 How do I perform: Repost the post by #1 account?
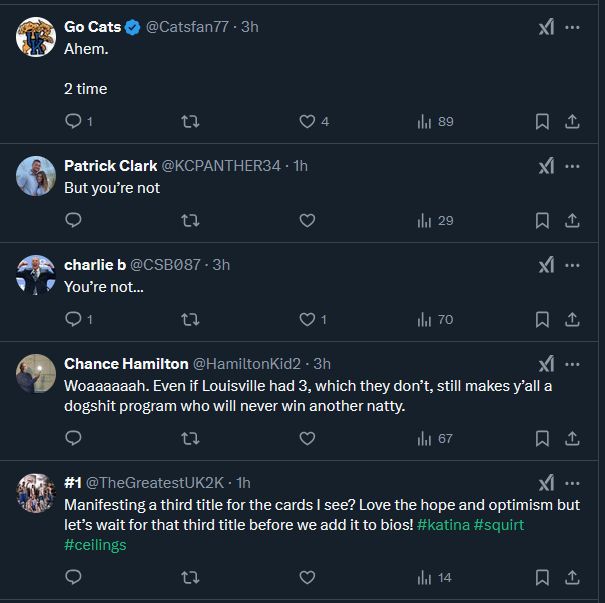click(189, 577)
